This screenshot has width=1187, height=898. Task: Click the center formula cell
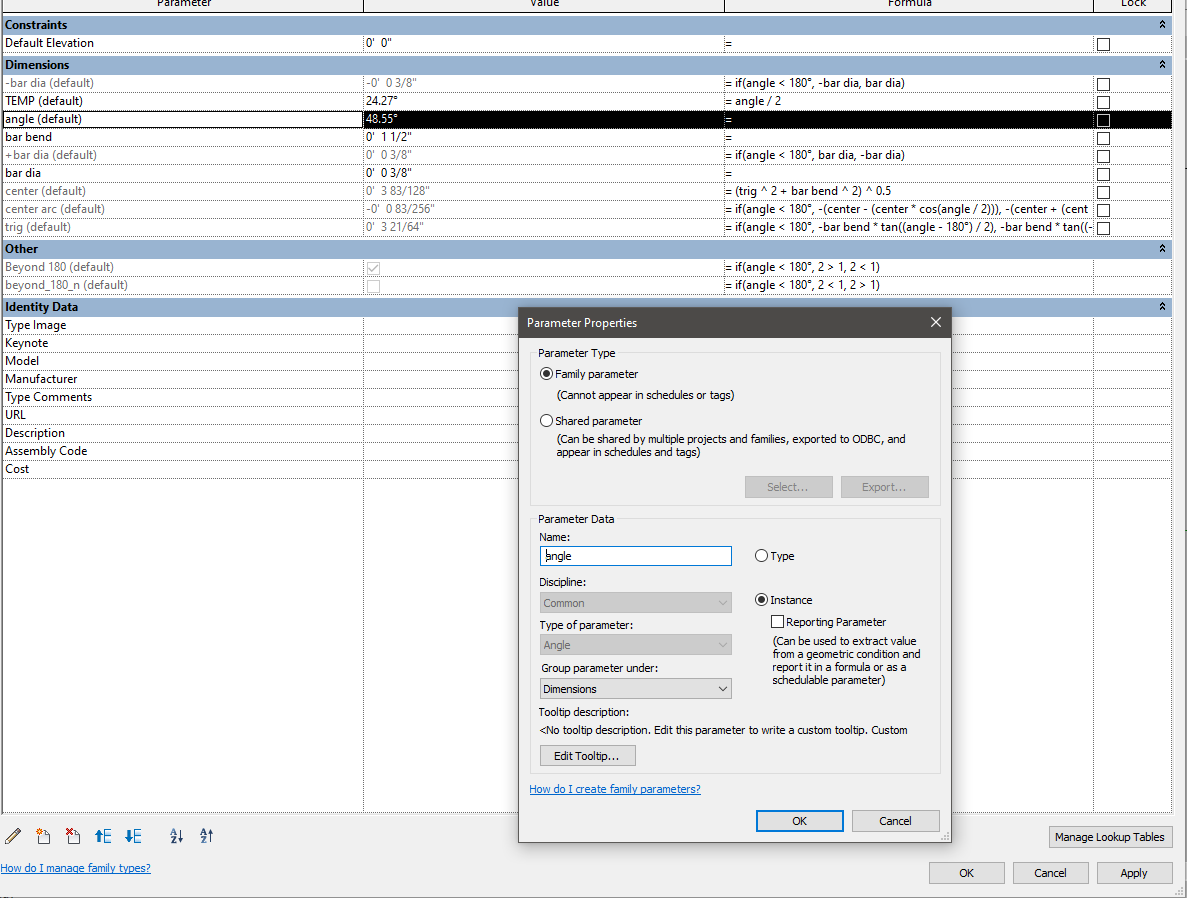click(x=908, y=191)
